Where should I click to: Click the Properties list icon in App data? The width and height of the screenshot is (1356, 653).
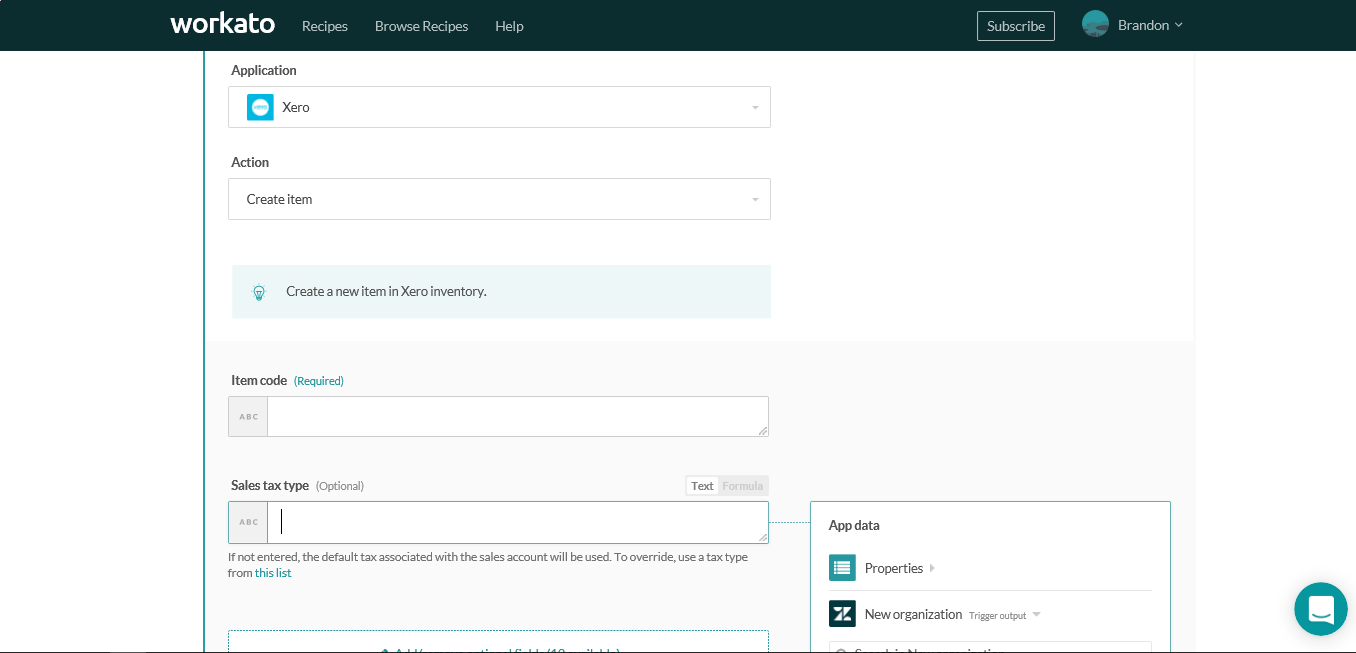click(x=842, y=568)
